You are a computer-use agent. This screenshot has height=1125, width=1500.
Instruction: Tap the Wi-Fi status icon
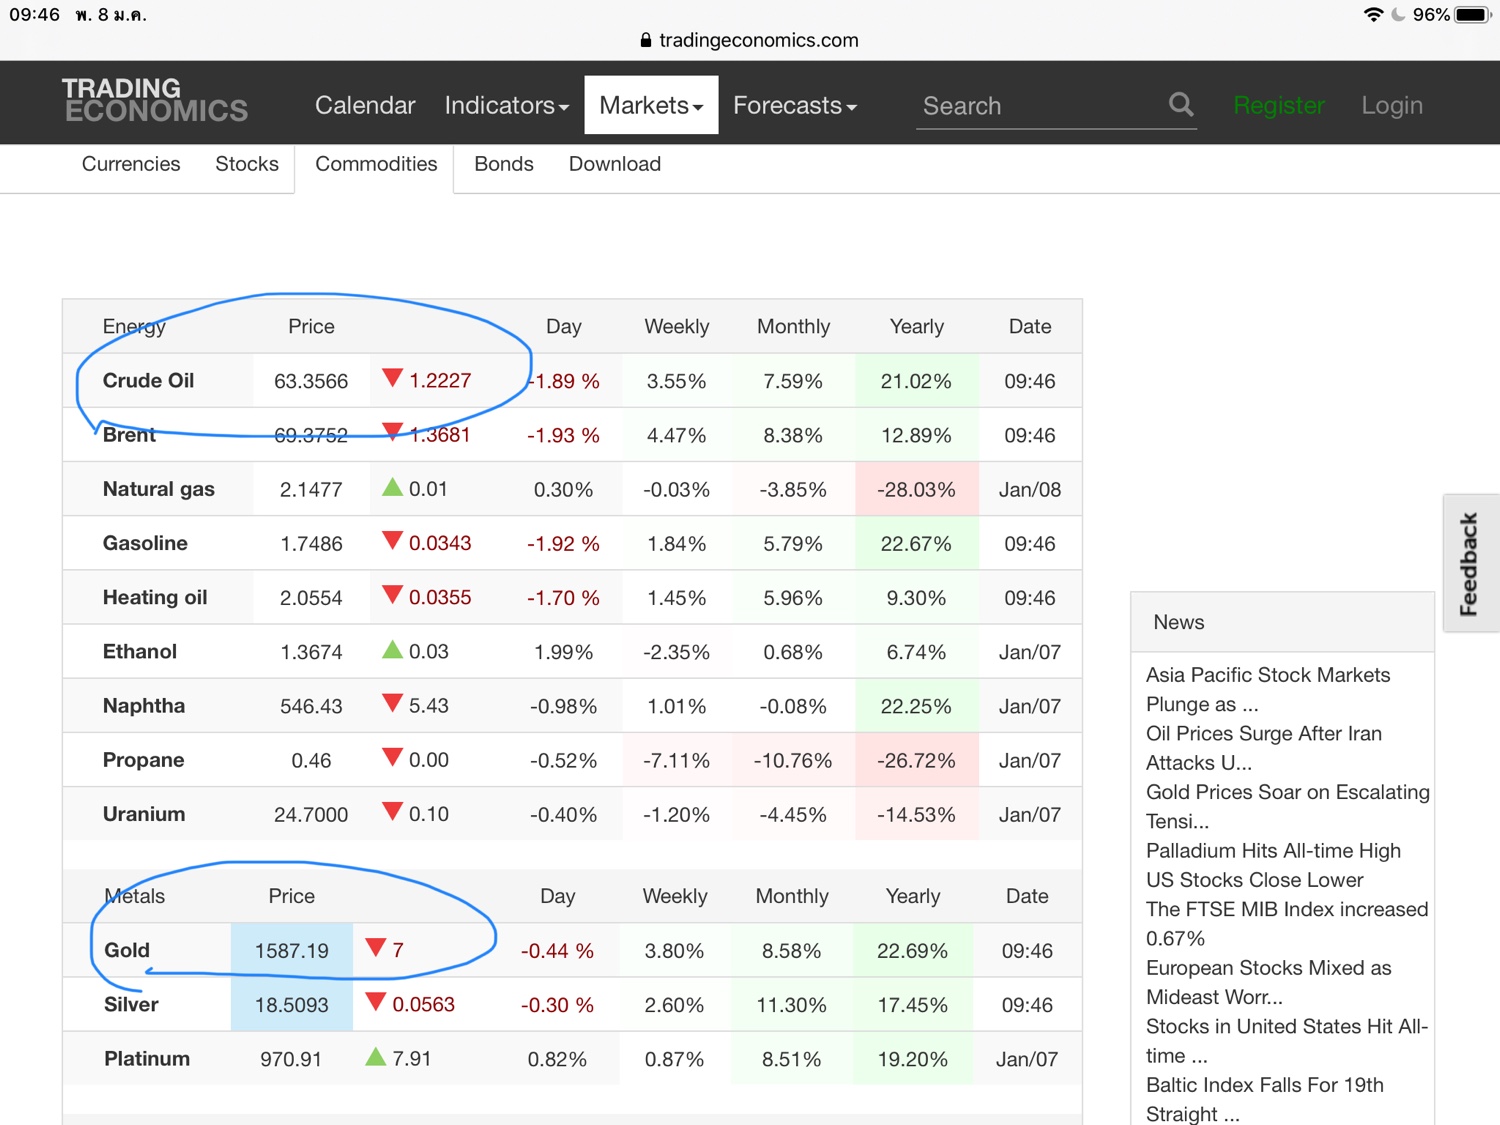coord(1373,15)
